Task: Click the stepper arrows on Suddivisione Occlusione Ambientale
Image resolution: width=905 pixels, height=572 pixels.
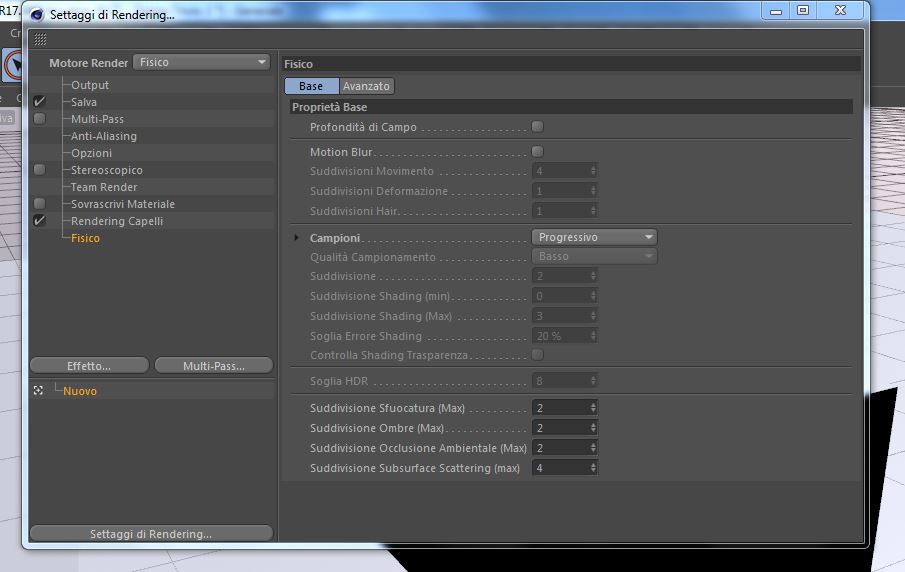Action: pos(593,448)
